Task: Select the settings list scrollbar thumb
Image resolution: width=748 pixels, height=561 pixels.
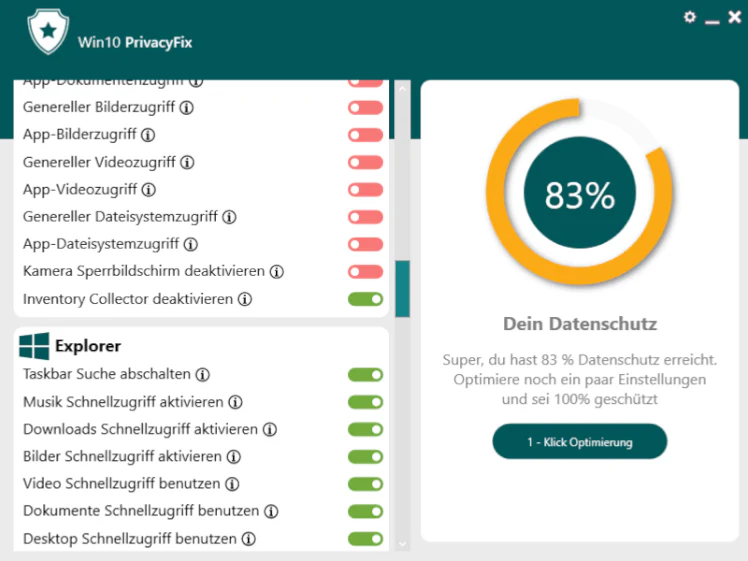Action: 403,289
